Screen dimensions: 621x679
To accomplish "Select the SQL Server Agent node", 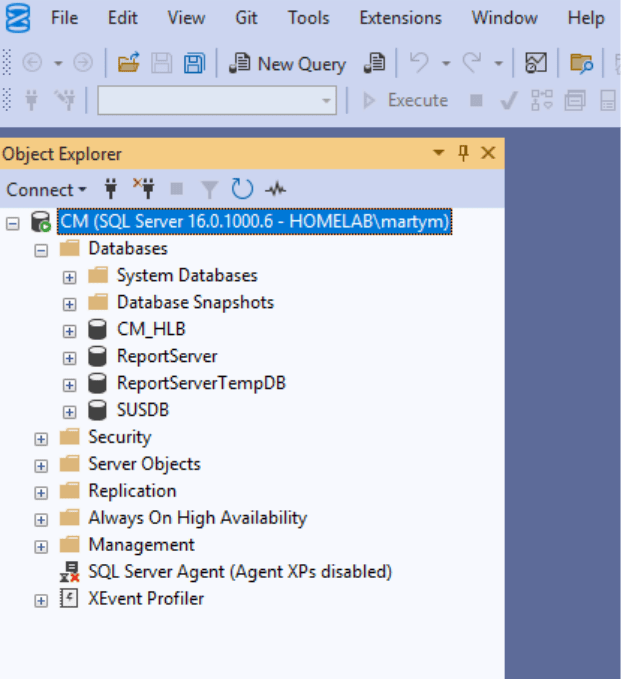I will click(239, 572).
